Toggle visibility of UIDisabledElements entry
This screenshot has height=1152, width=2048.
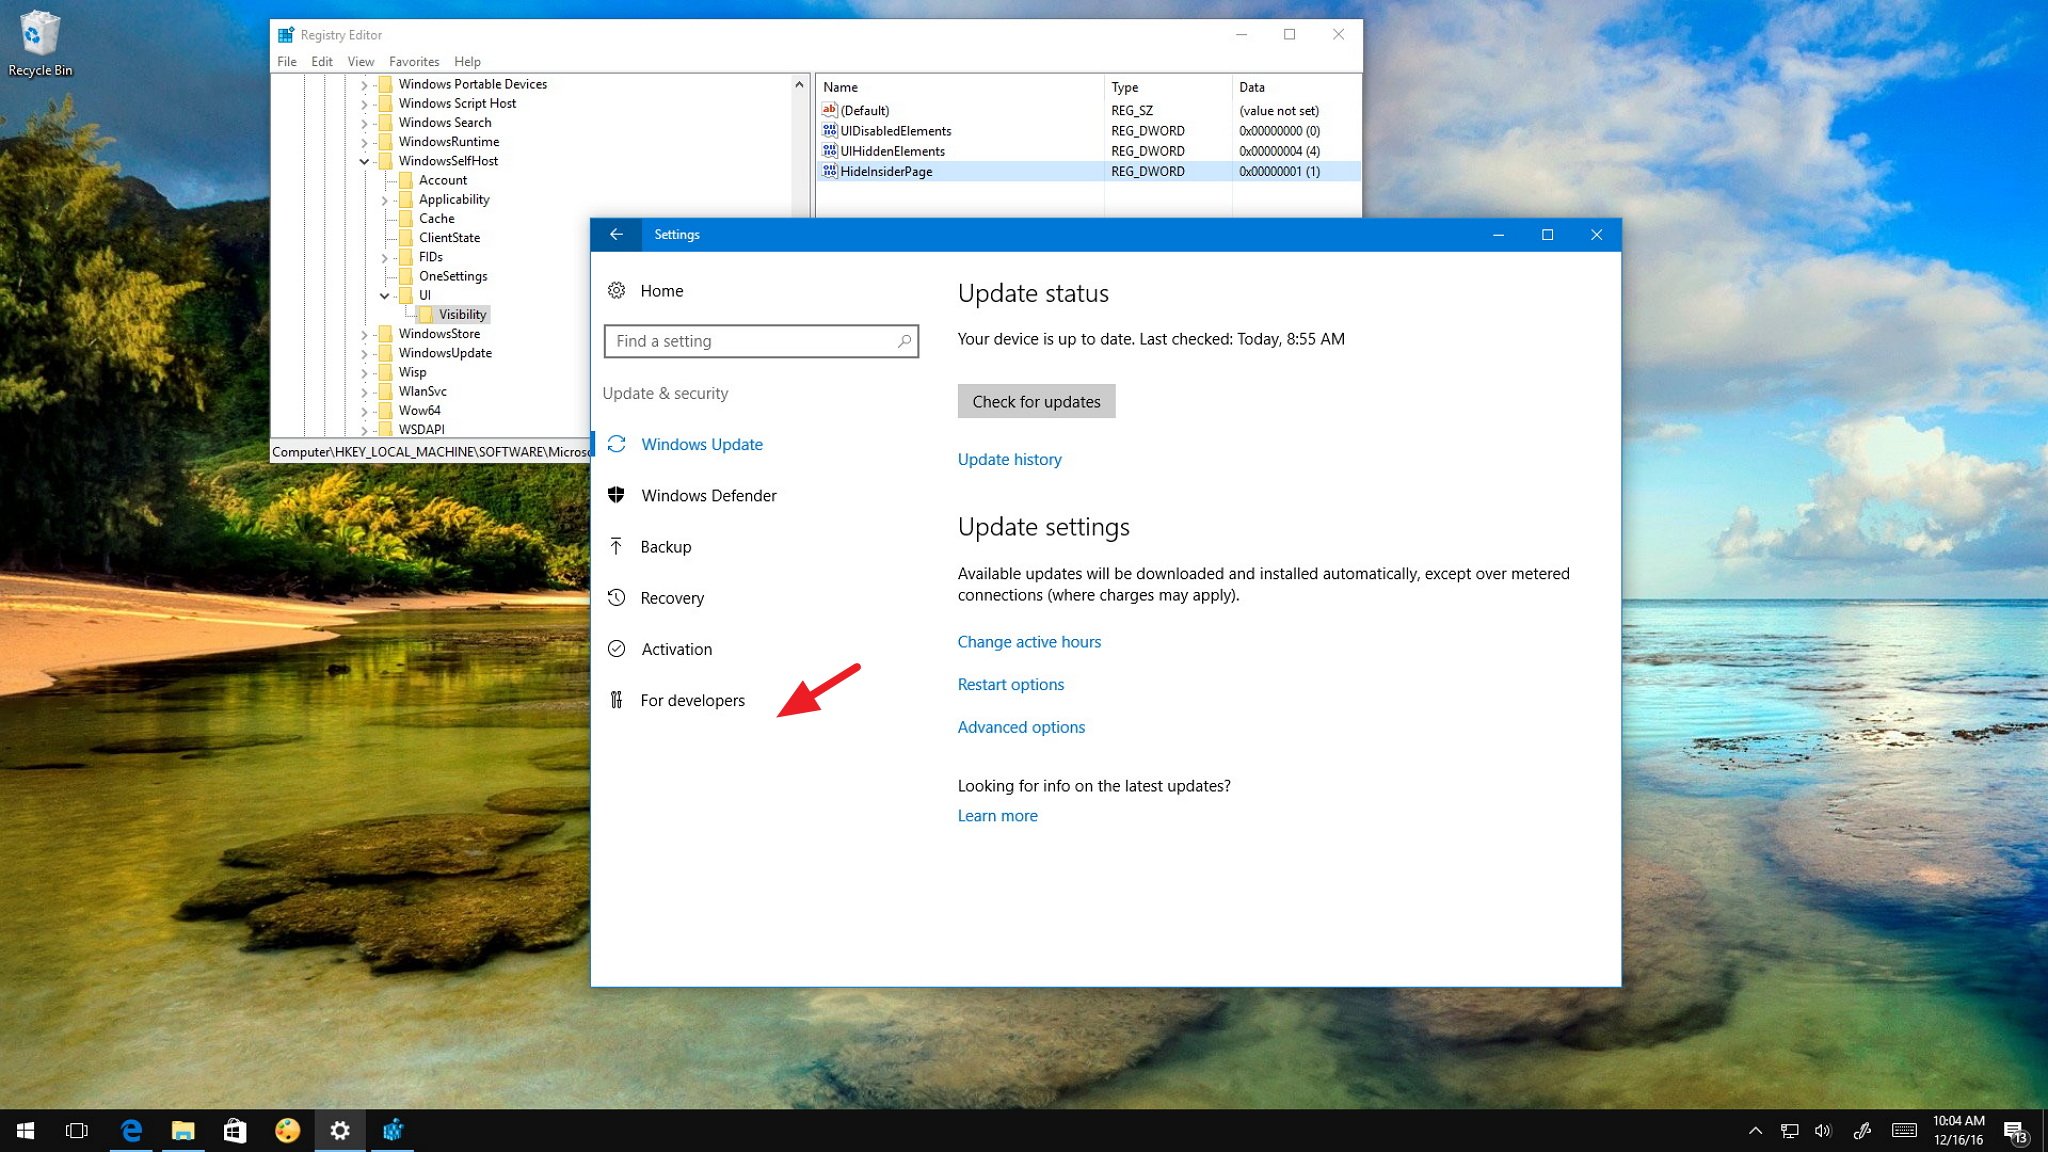click(x=895, y=129)
